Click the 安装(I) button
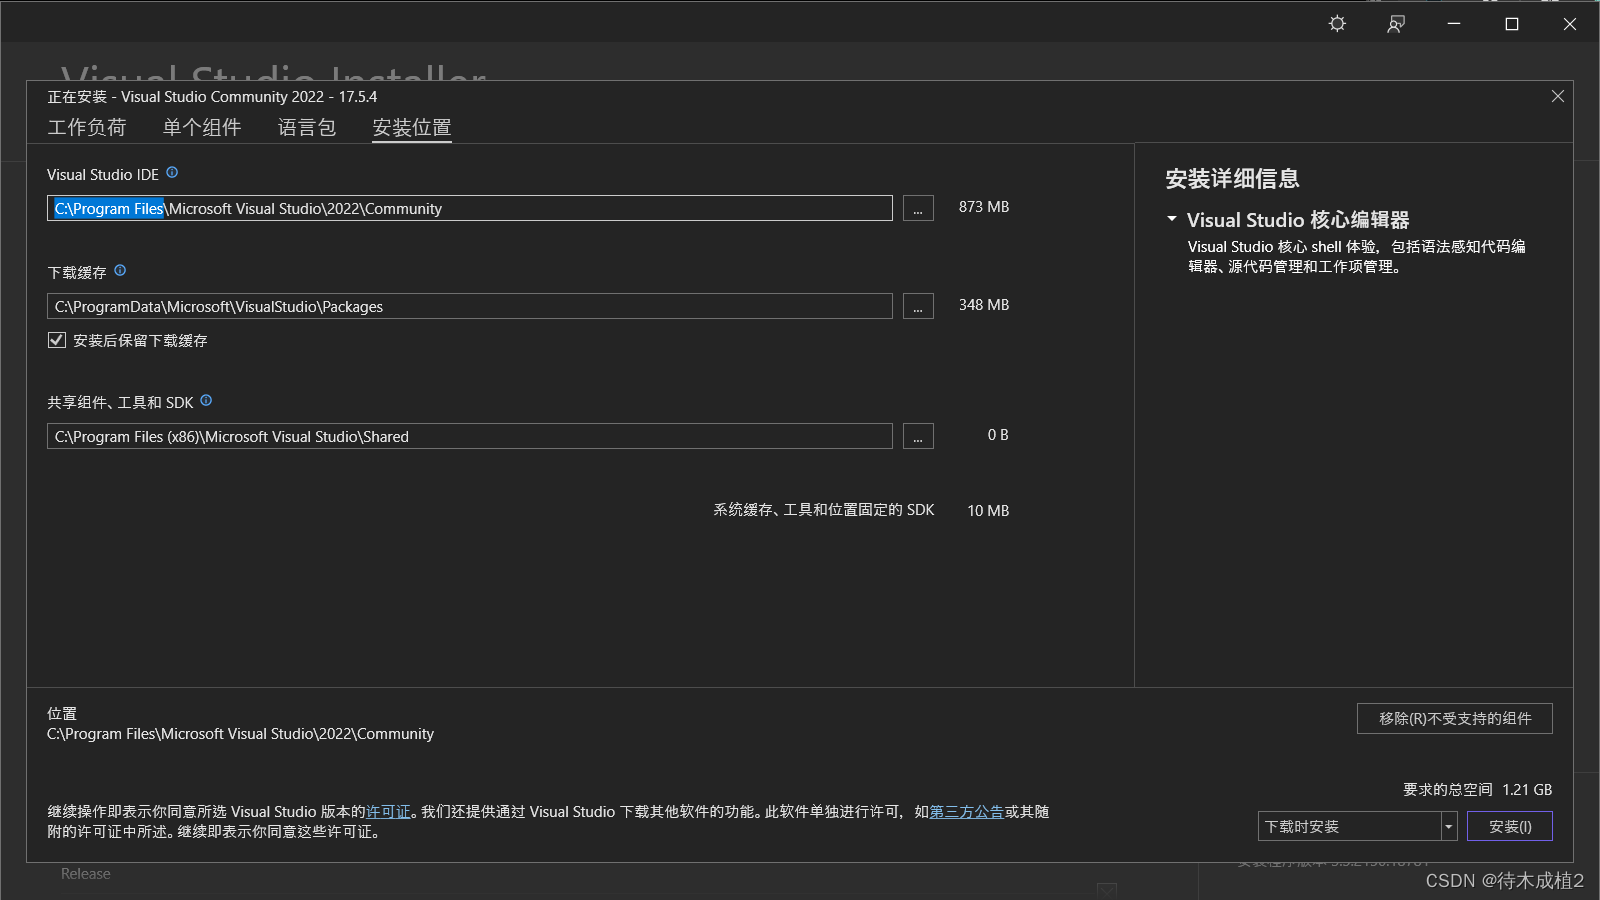The width and height of the screenshot is (1600, 900). pos(1510,827)
